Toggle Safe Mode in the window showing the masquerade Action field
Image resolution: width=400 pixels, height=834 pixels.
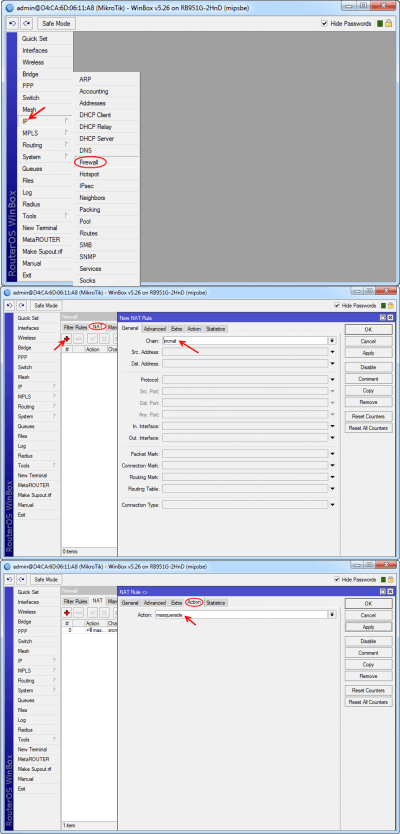[46, 580]
